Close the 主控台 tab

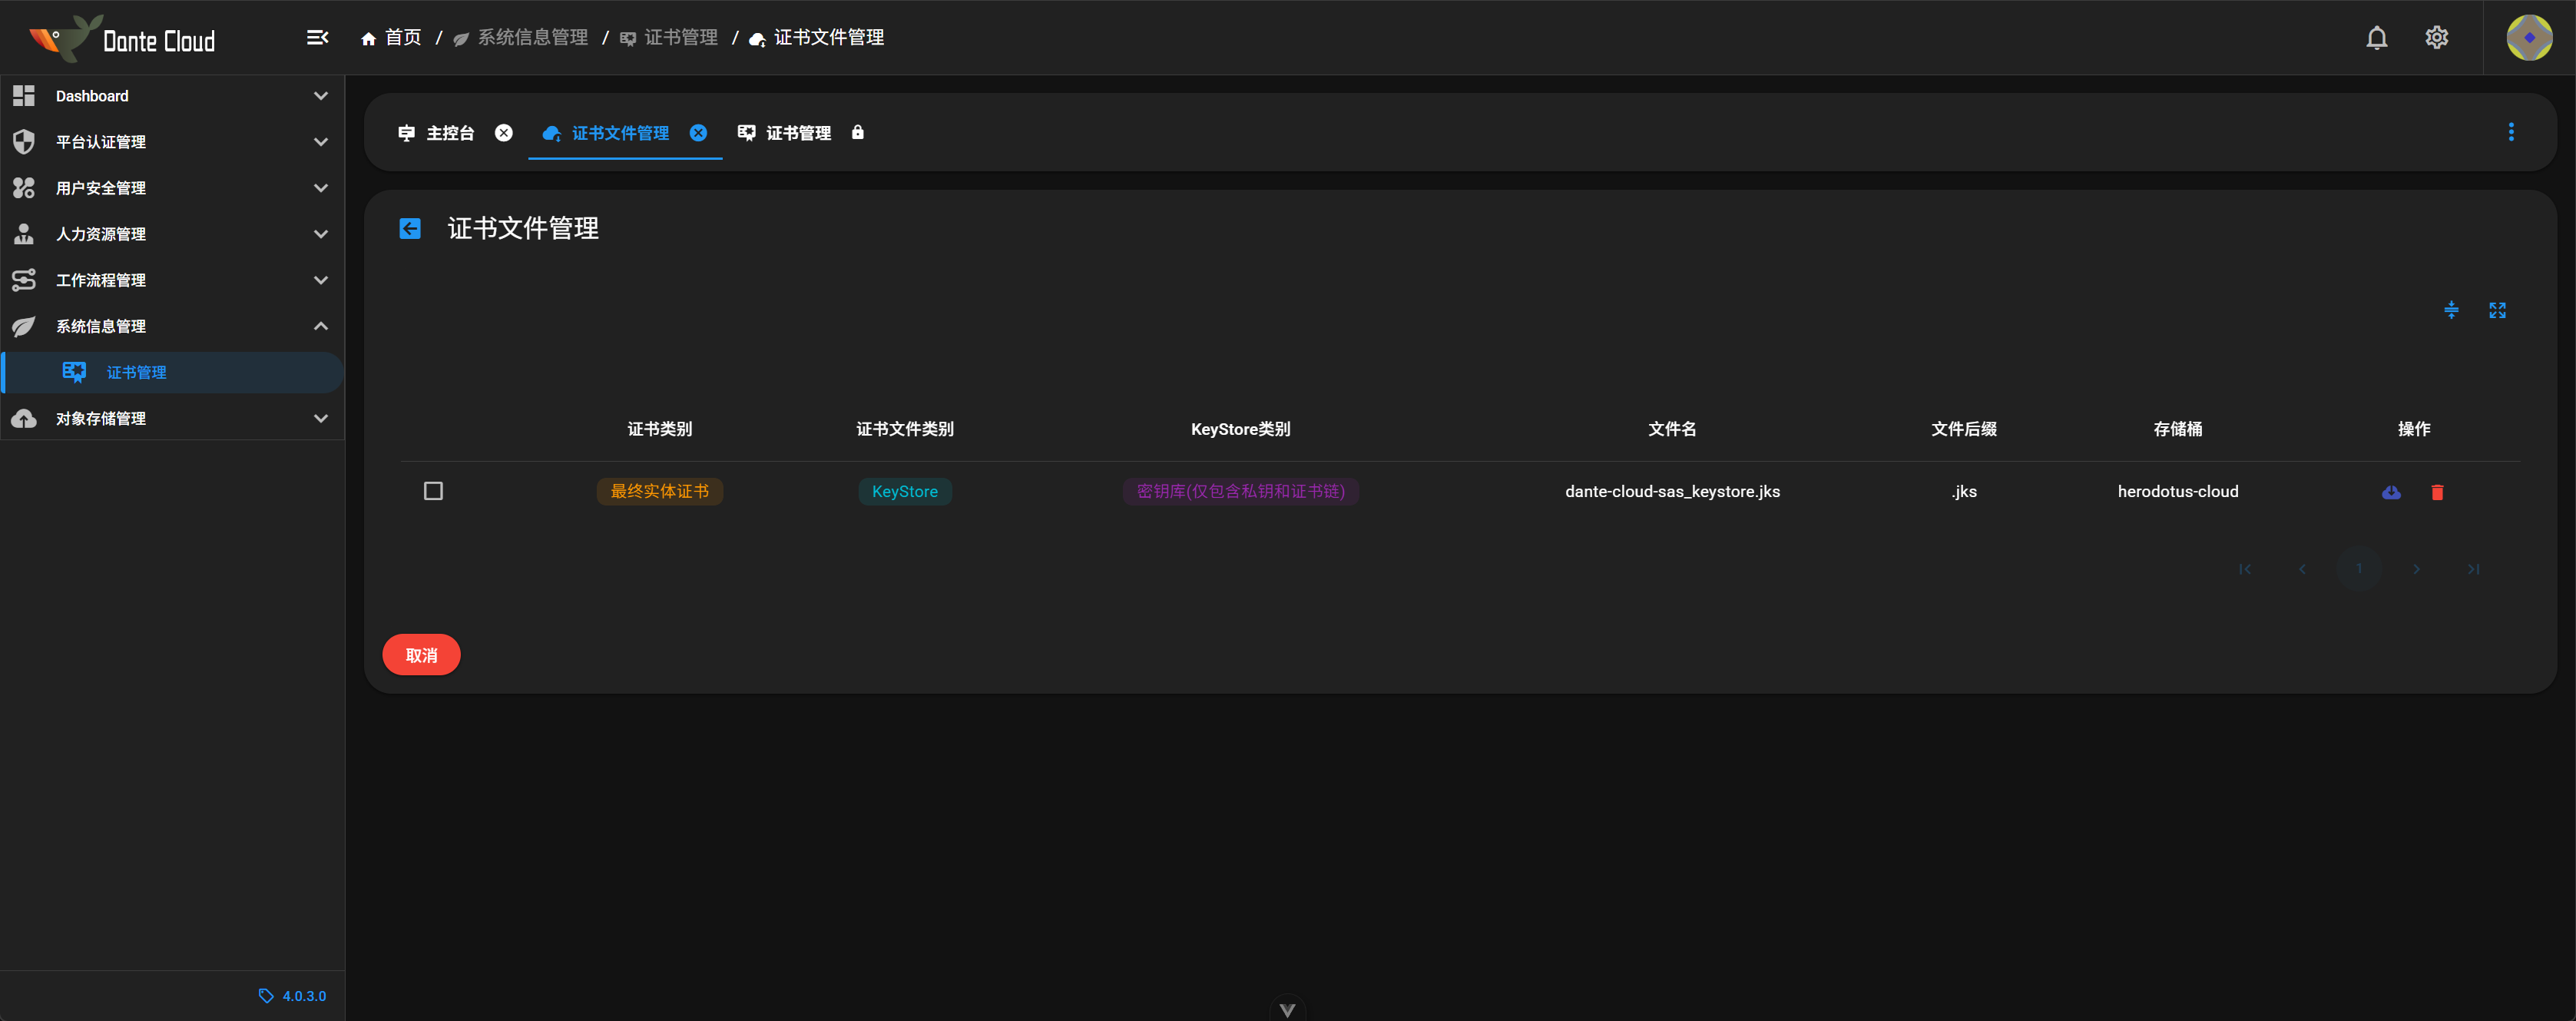(504, 133)
